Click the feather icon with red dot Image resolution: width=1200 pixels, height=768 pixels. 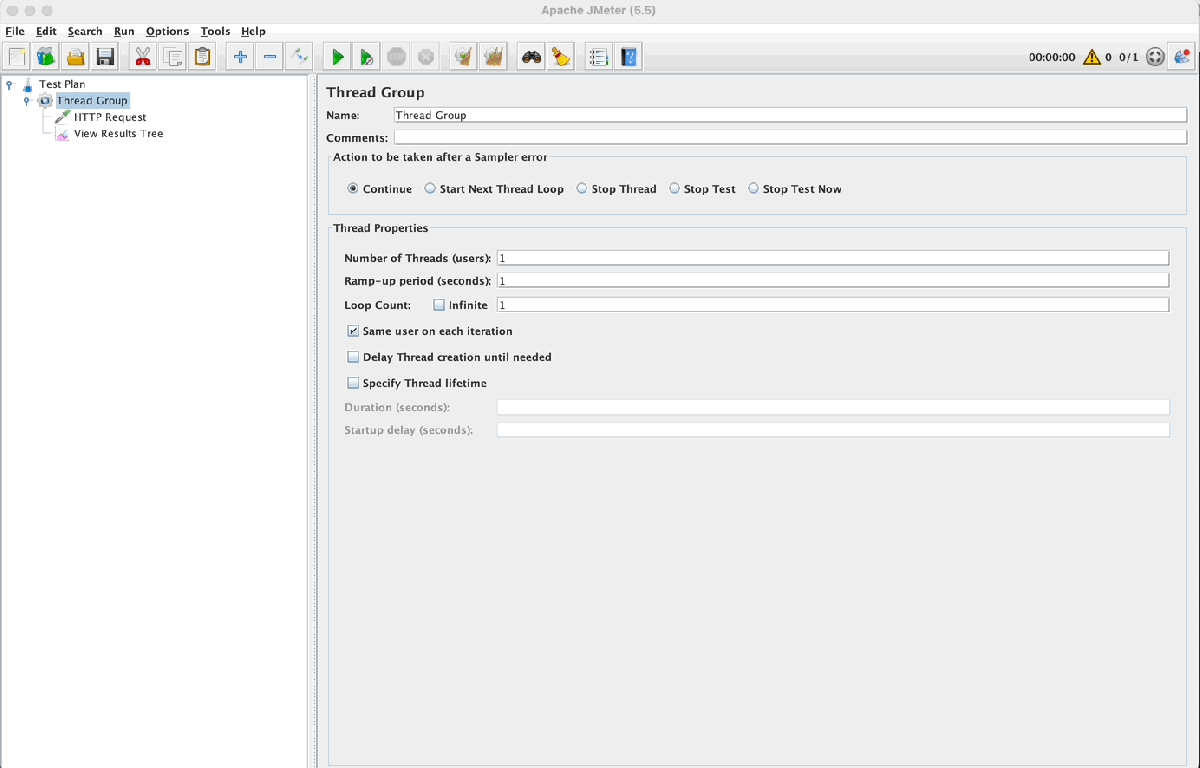coord(1182,57)
